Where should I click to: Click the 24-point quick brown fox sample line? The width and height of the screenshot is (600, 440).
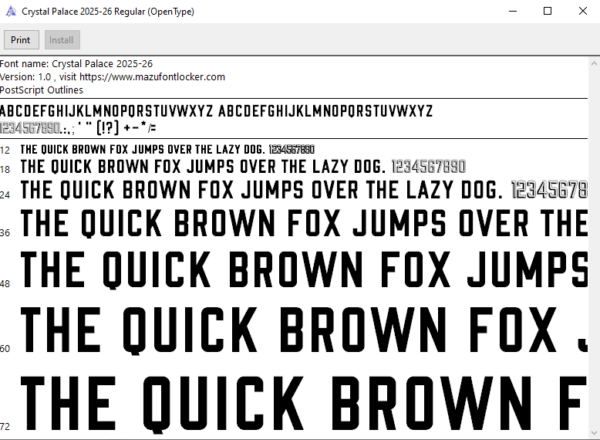click(304, 190)
